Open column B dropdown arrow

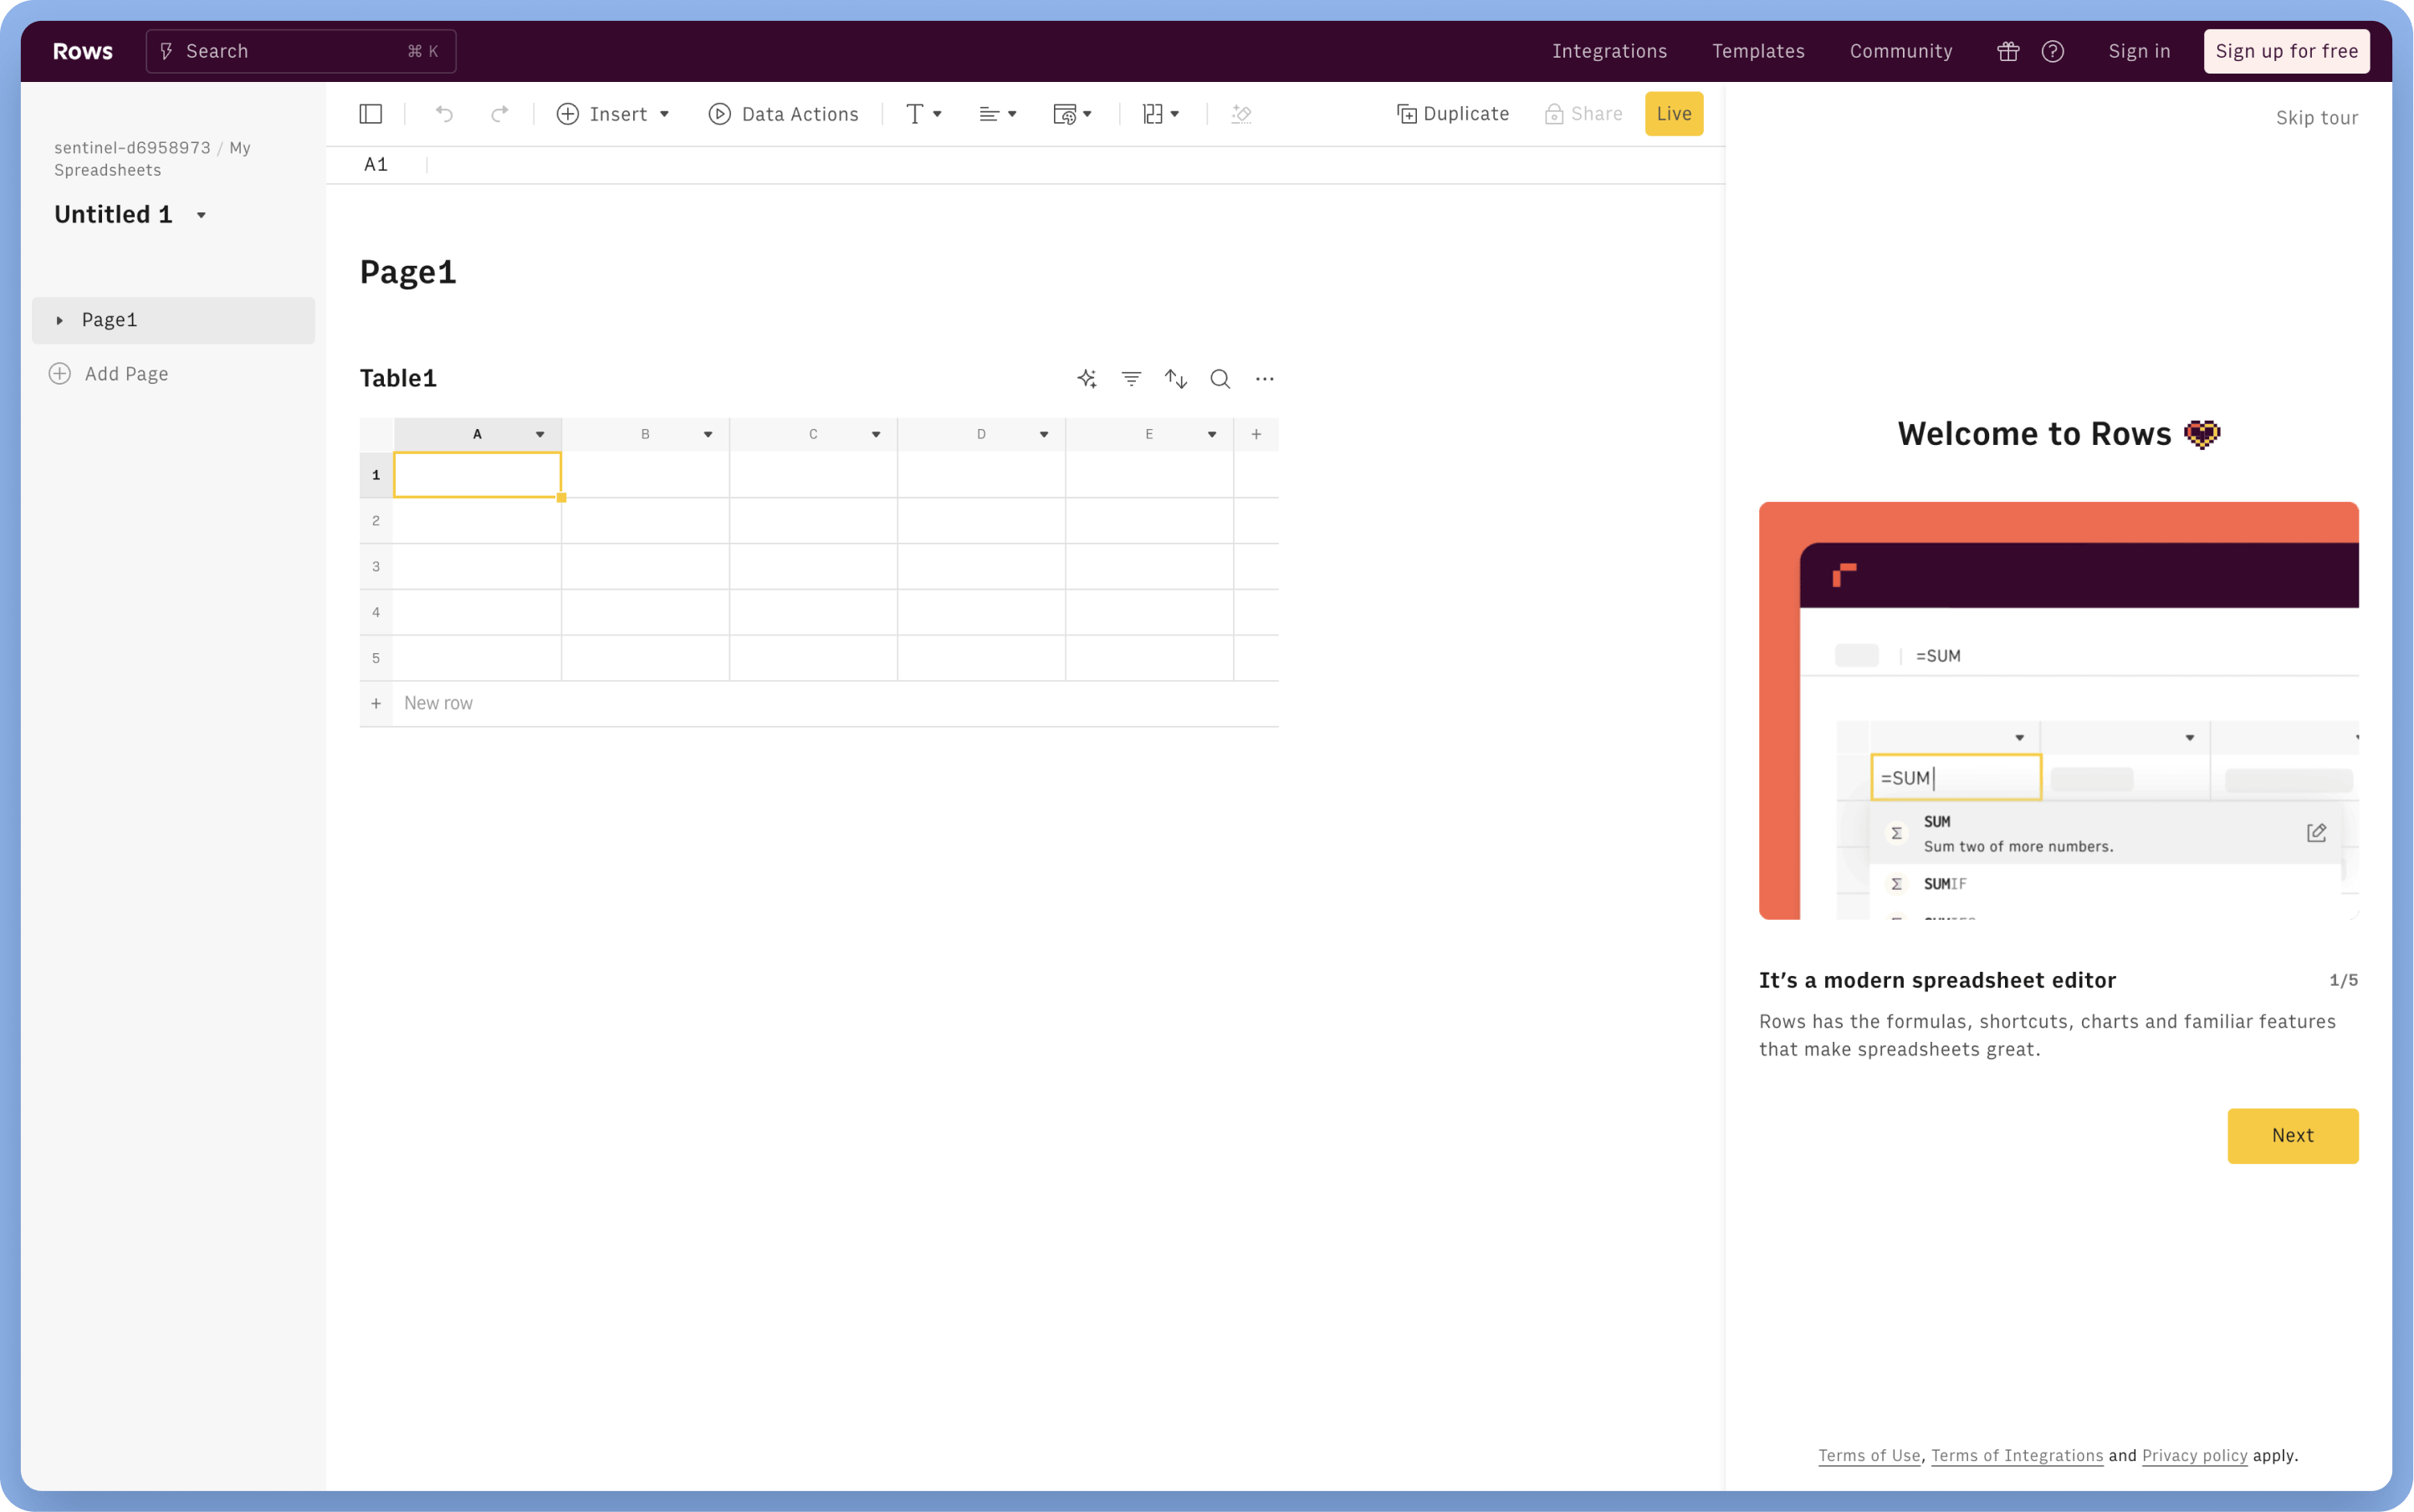tap(708, 434)
